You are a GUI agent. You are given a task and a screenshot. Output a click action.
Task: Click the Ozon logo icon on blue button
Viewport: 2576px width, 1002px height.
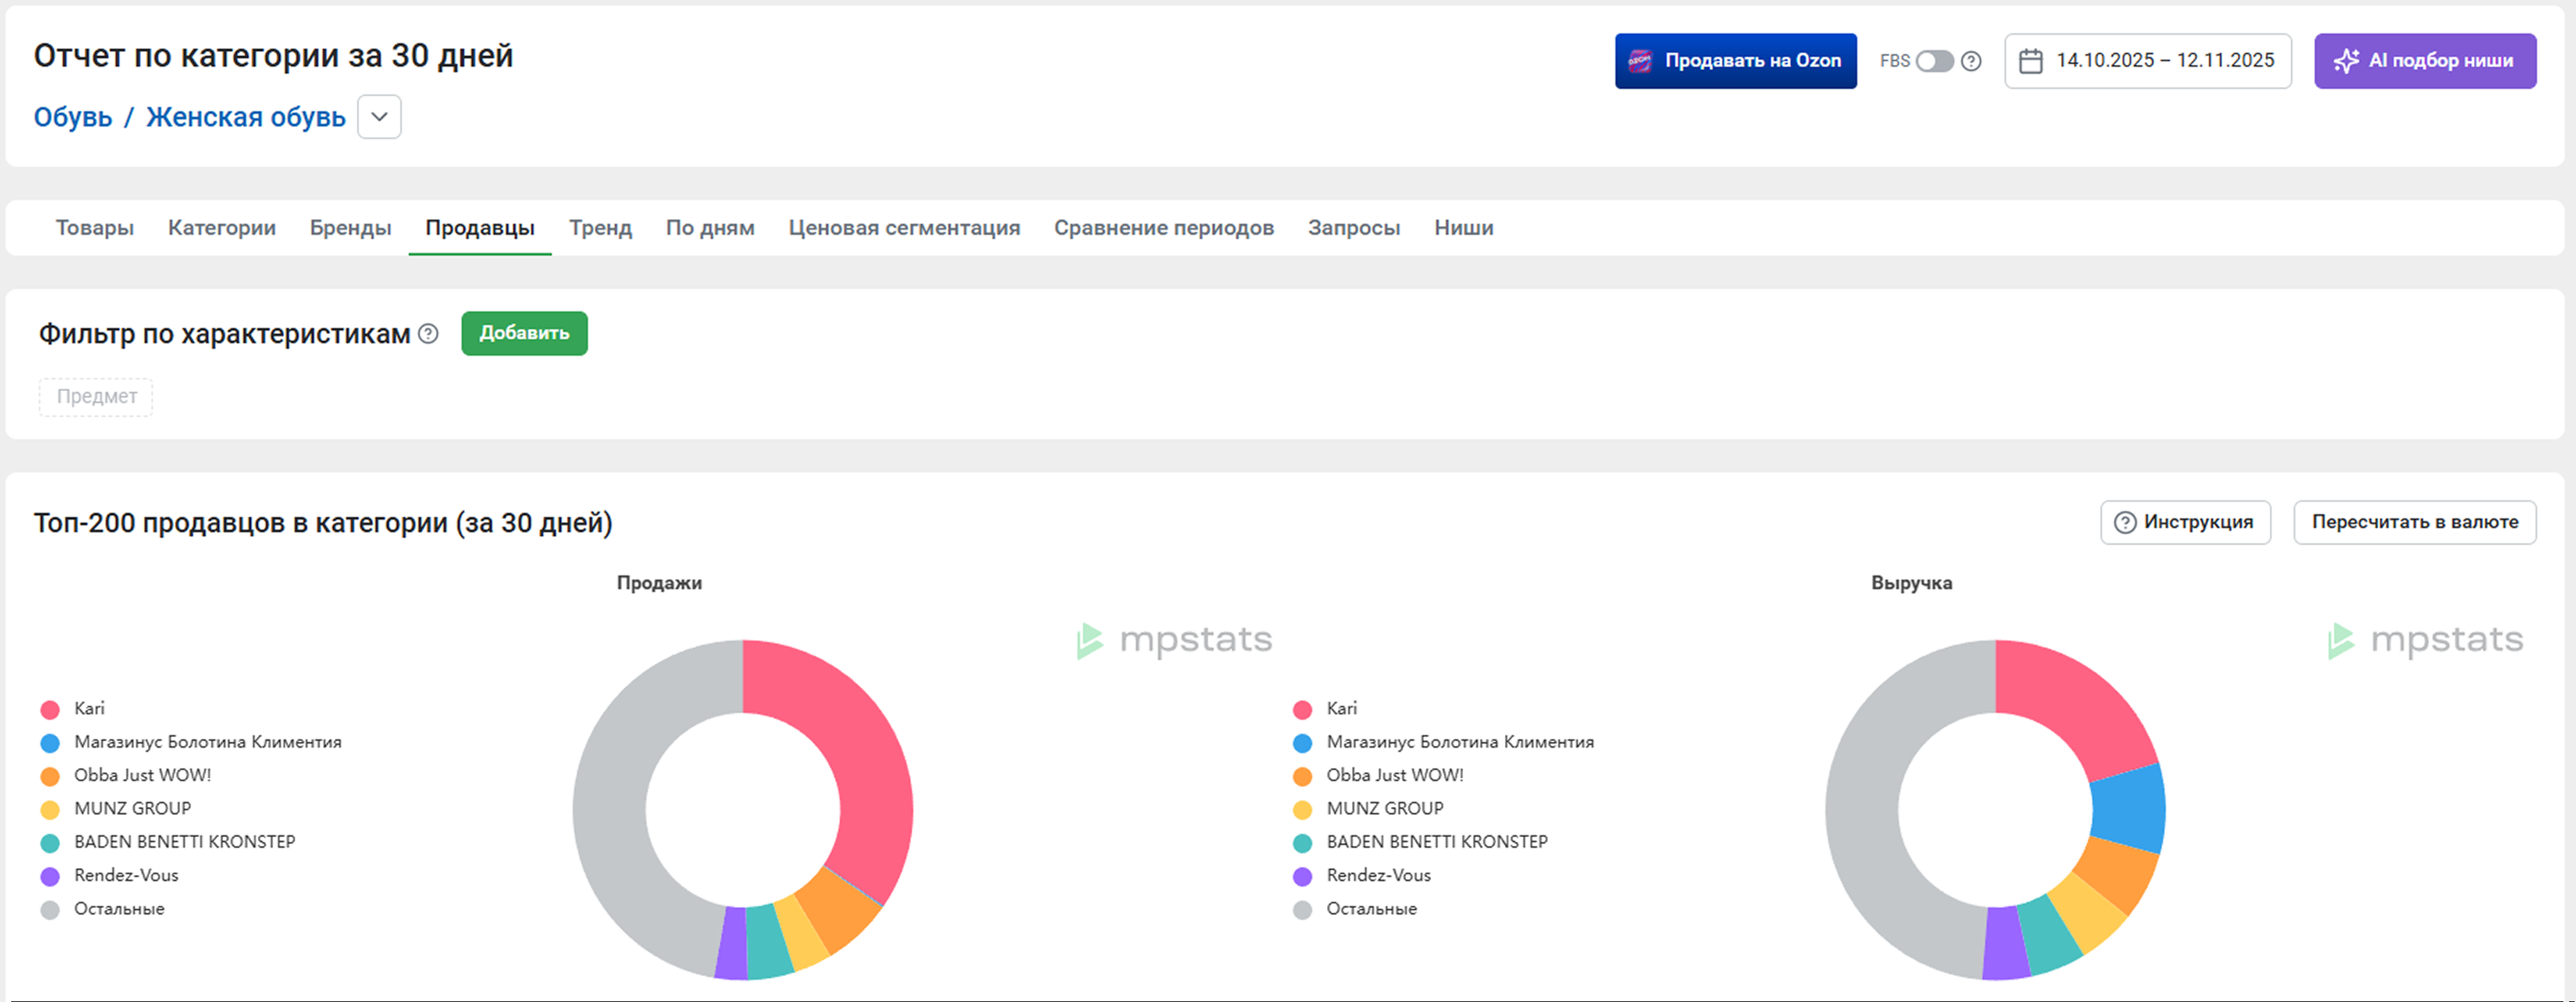click(1640, 61)
